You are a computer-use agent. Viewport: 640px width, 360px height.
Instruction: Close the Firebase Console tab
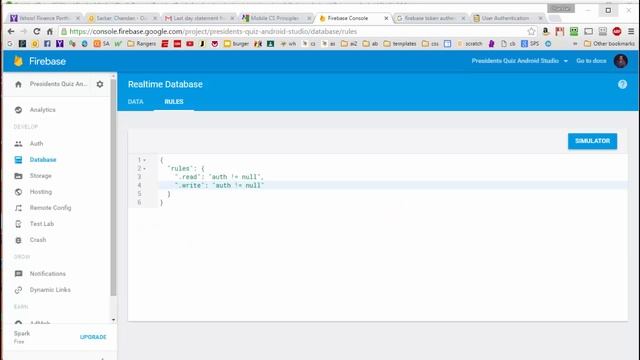386,18
